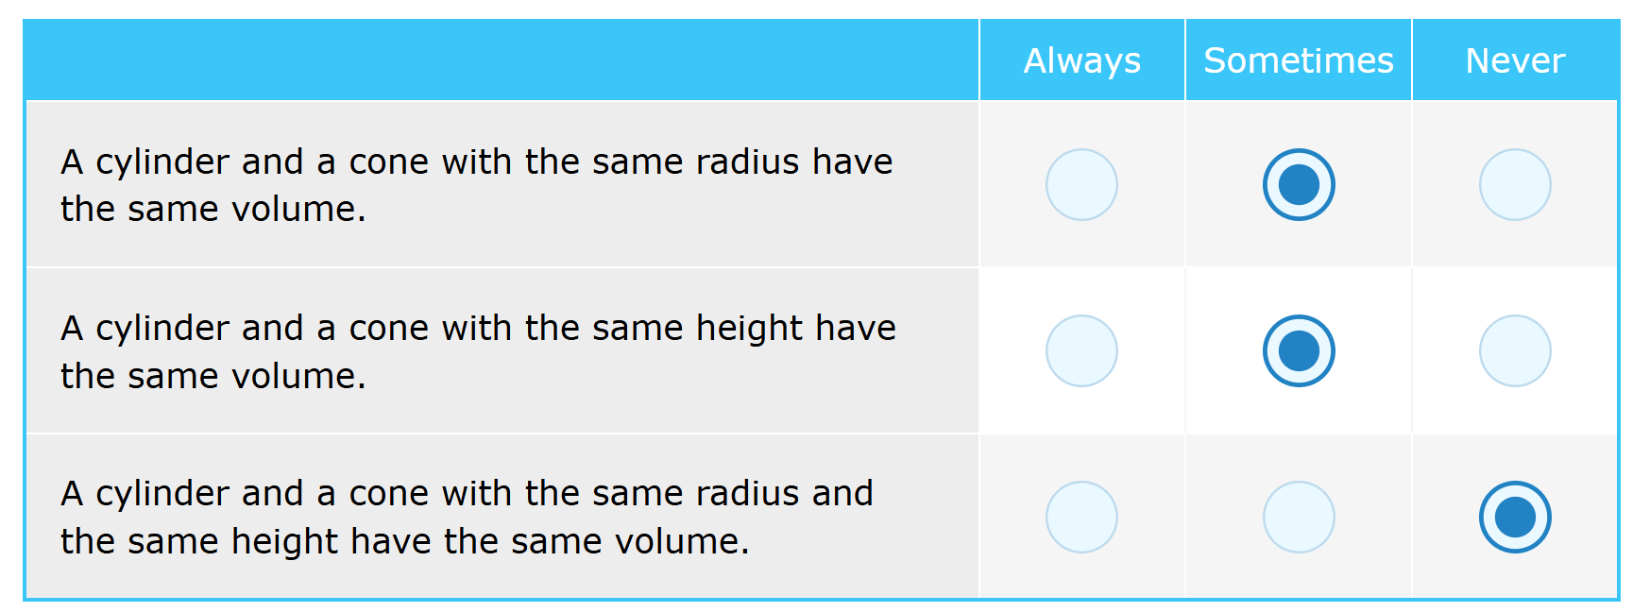Click the Never column header
1633x612 pixels.
(x=1515, y=60)
